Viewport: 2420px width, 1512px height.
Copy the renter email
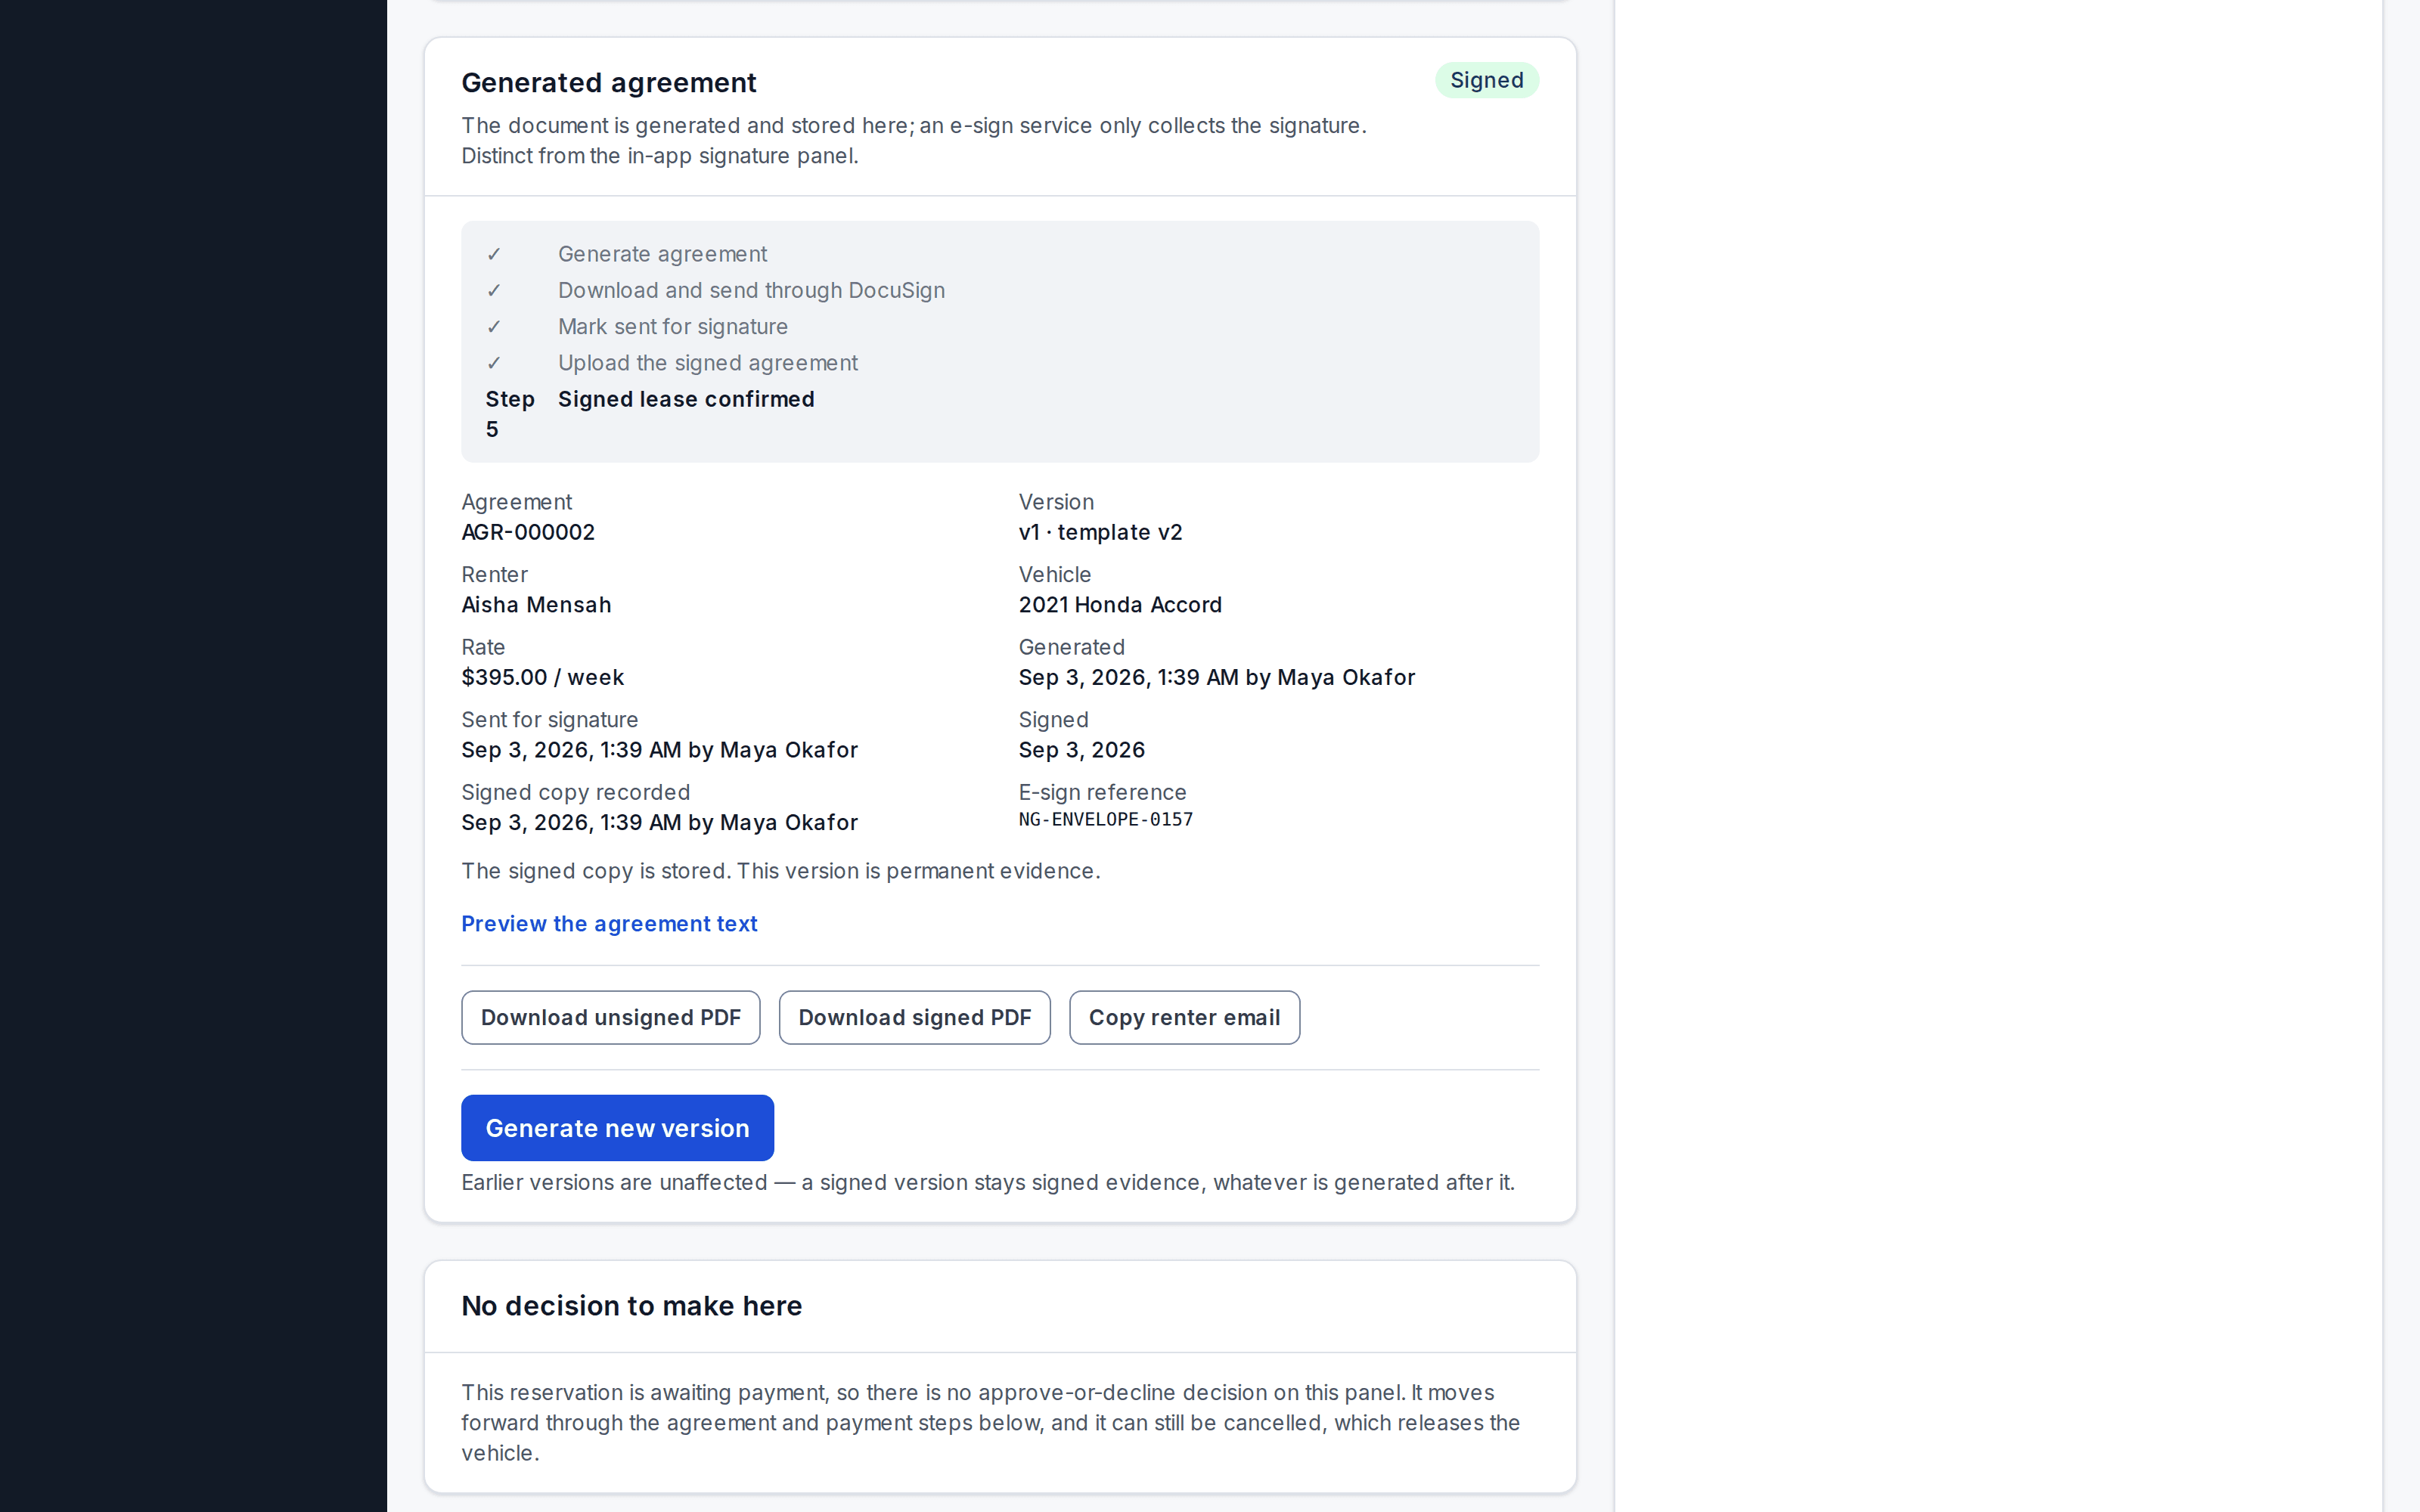coord(1184,1017)
